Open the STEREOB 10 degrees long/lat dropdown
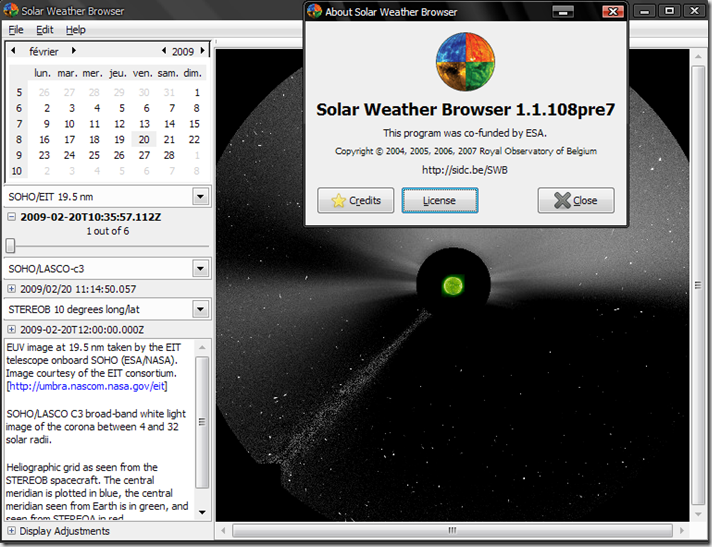Viewport: 712px width, 547px height. 200,310
